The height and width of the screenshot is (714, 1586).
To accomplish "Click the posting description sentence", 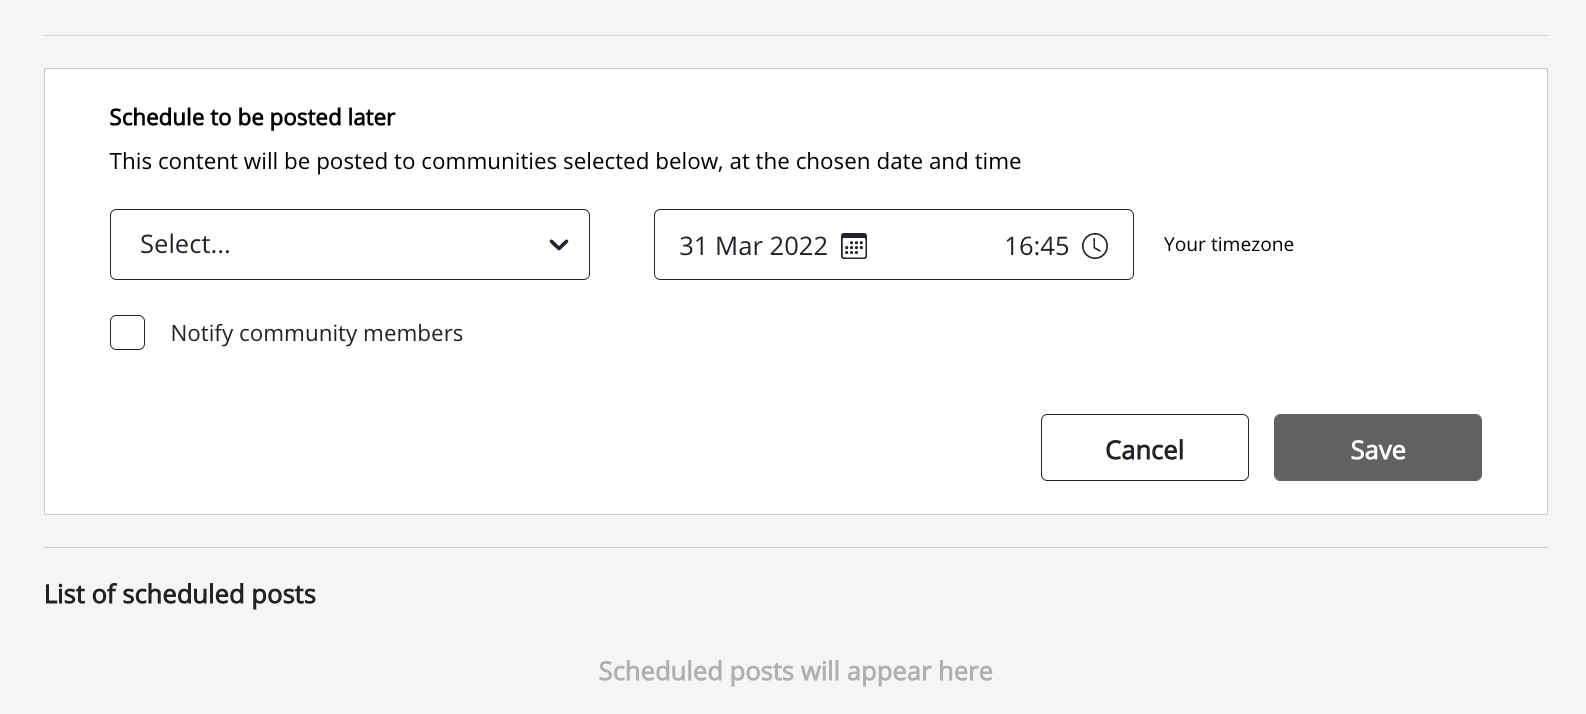I will [x=565, y=162].
